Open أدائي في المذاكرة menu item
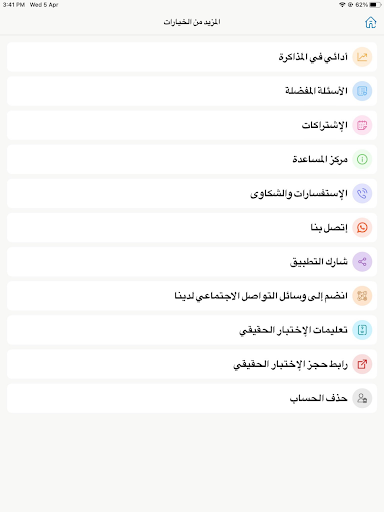 (x=192, y=57)
